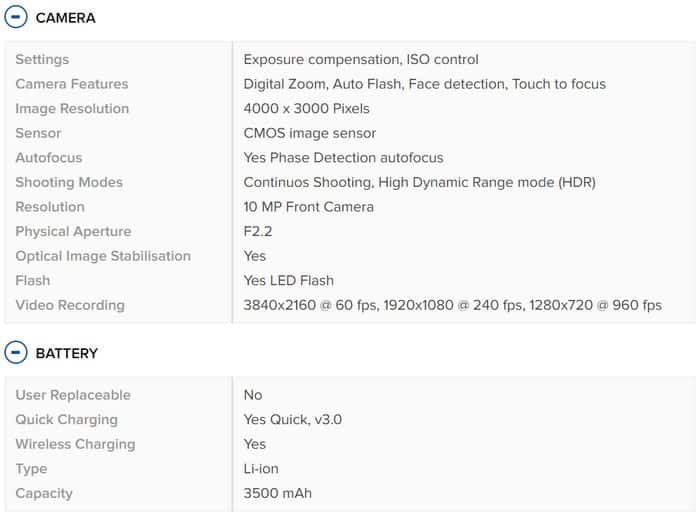
Task: Click the Optical Image Stabilisation label
Action: (103, 256)
